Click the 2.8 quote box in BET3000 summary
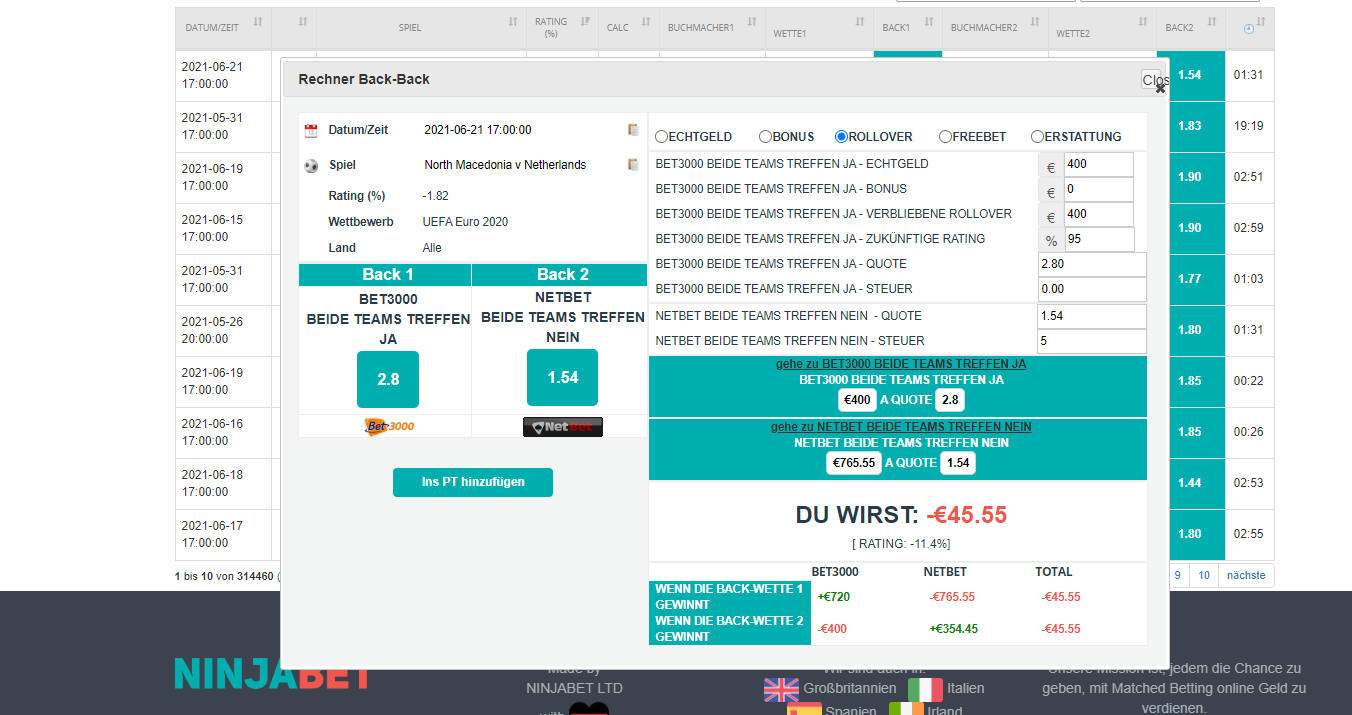The height and width of the screenshot is (715, 1352). 950,401
